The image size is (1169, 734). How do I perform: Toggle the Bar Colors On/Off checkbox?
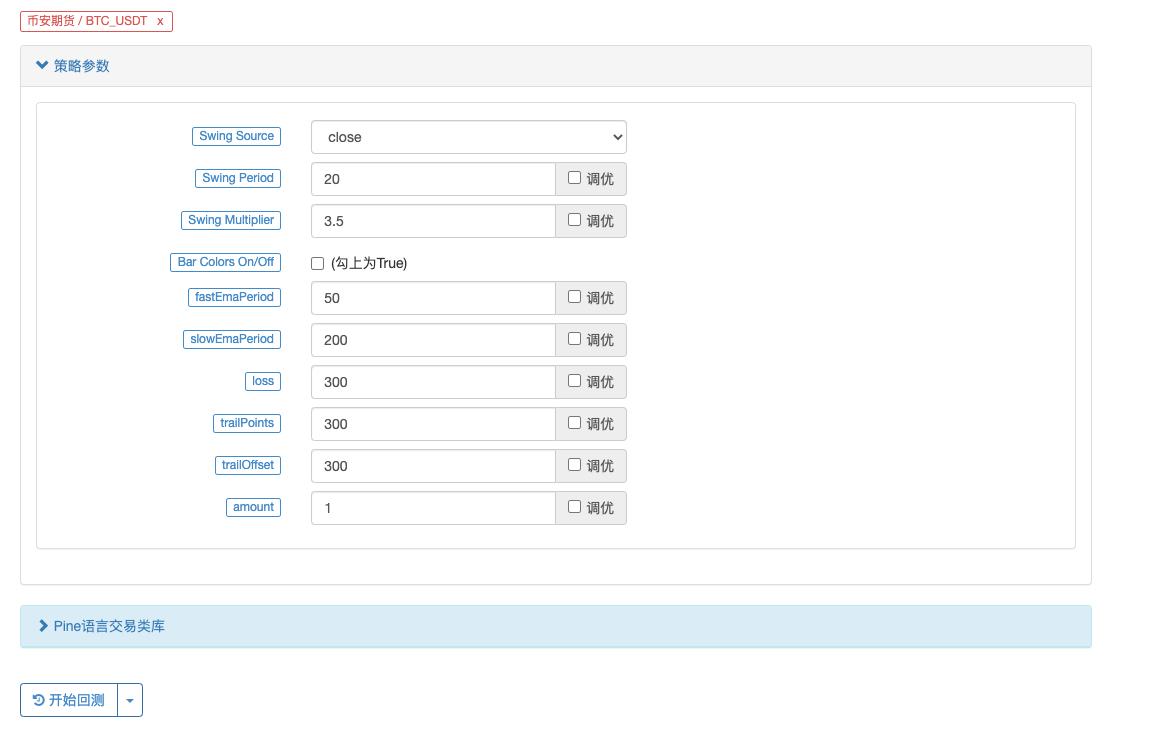point(318,263)
